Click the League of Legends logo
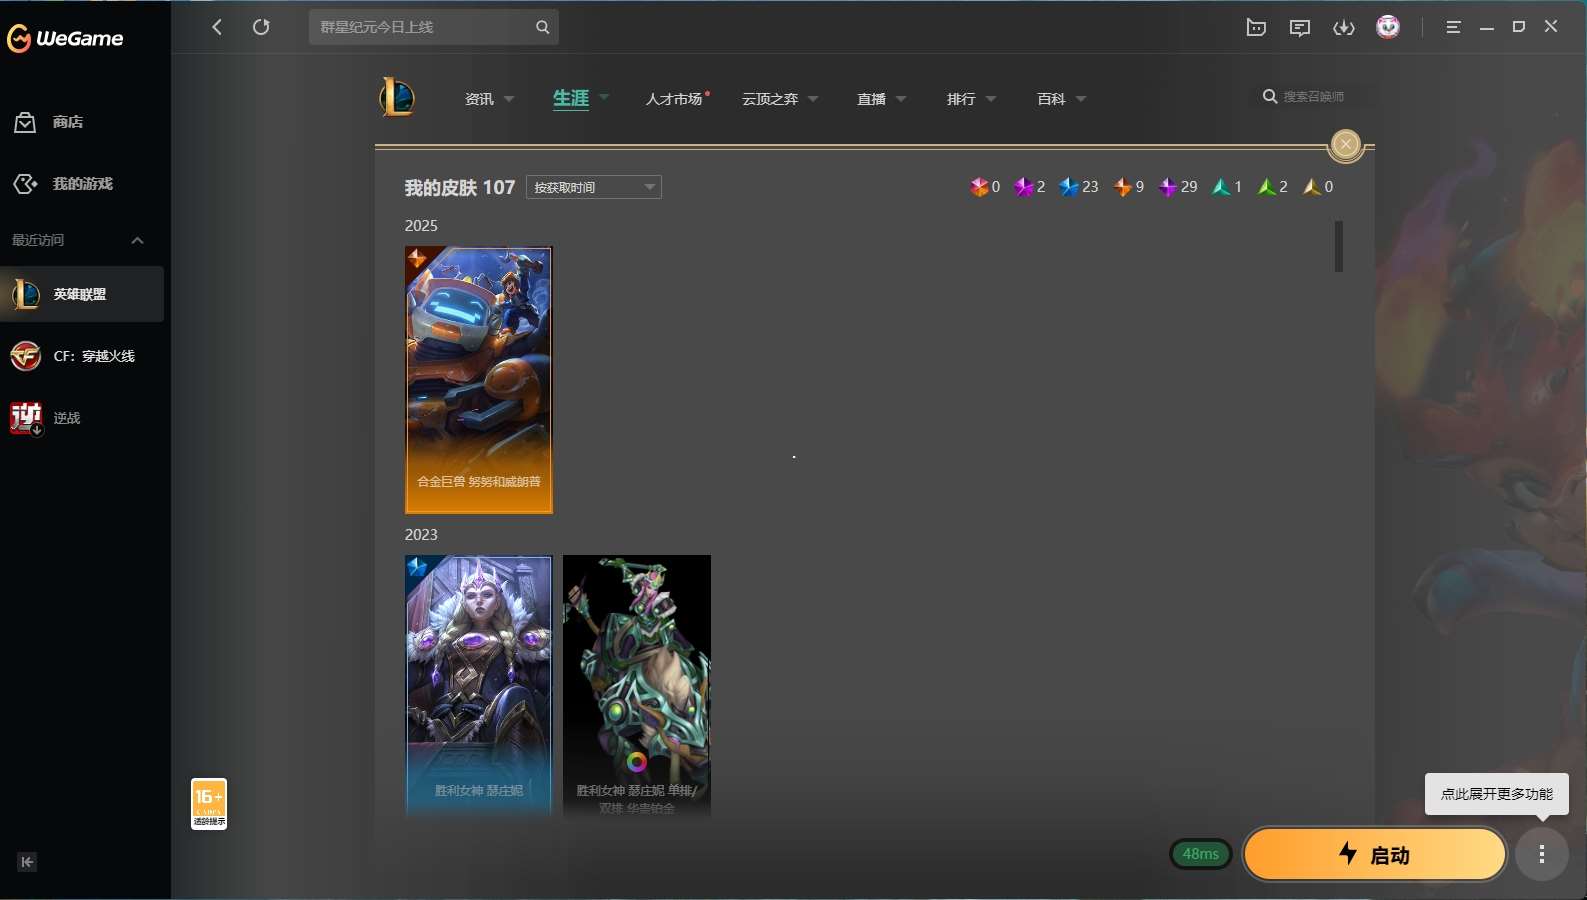 coord(398,97)
